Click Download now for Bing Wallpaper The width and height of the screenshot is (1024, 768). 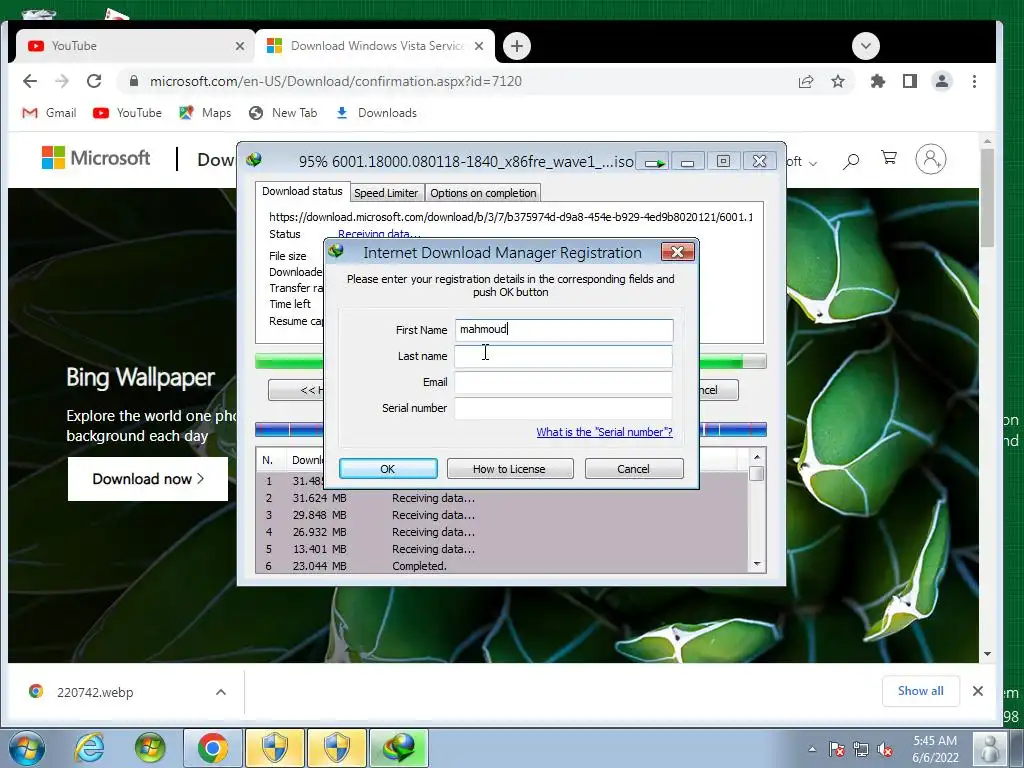click(148, 479)
